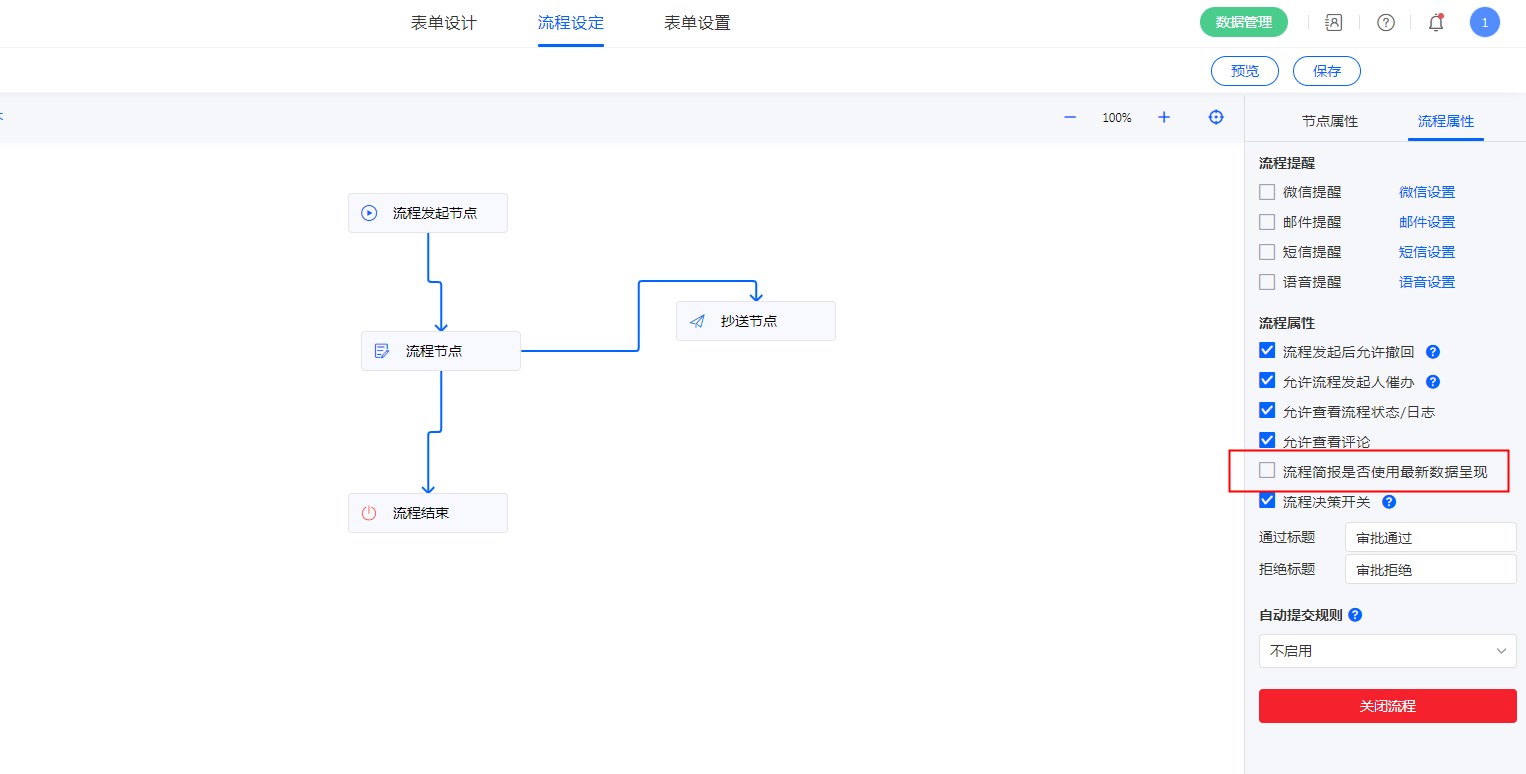Image resolution: width=1526 pixels, height=774 pixels.
Task: Click the user avatar icon
Action: pos(1484,23)
